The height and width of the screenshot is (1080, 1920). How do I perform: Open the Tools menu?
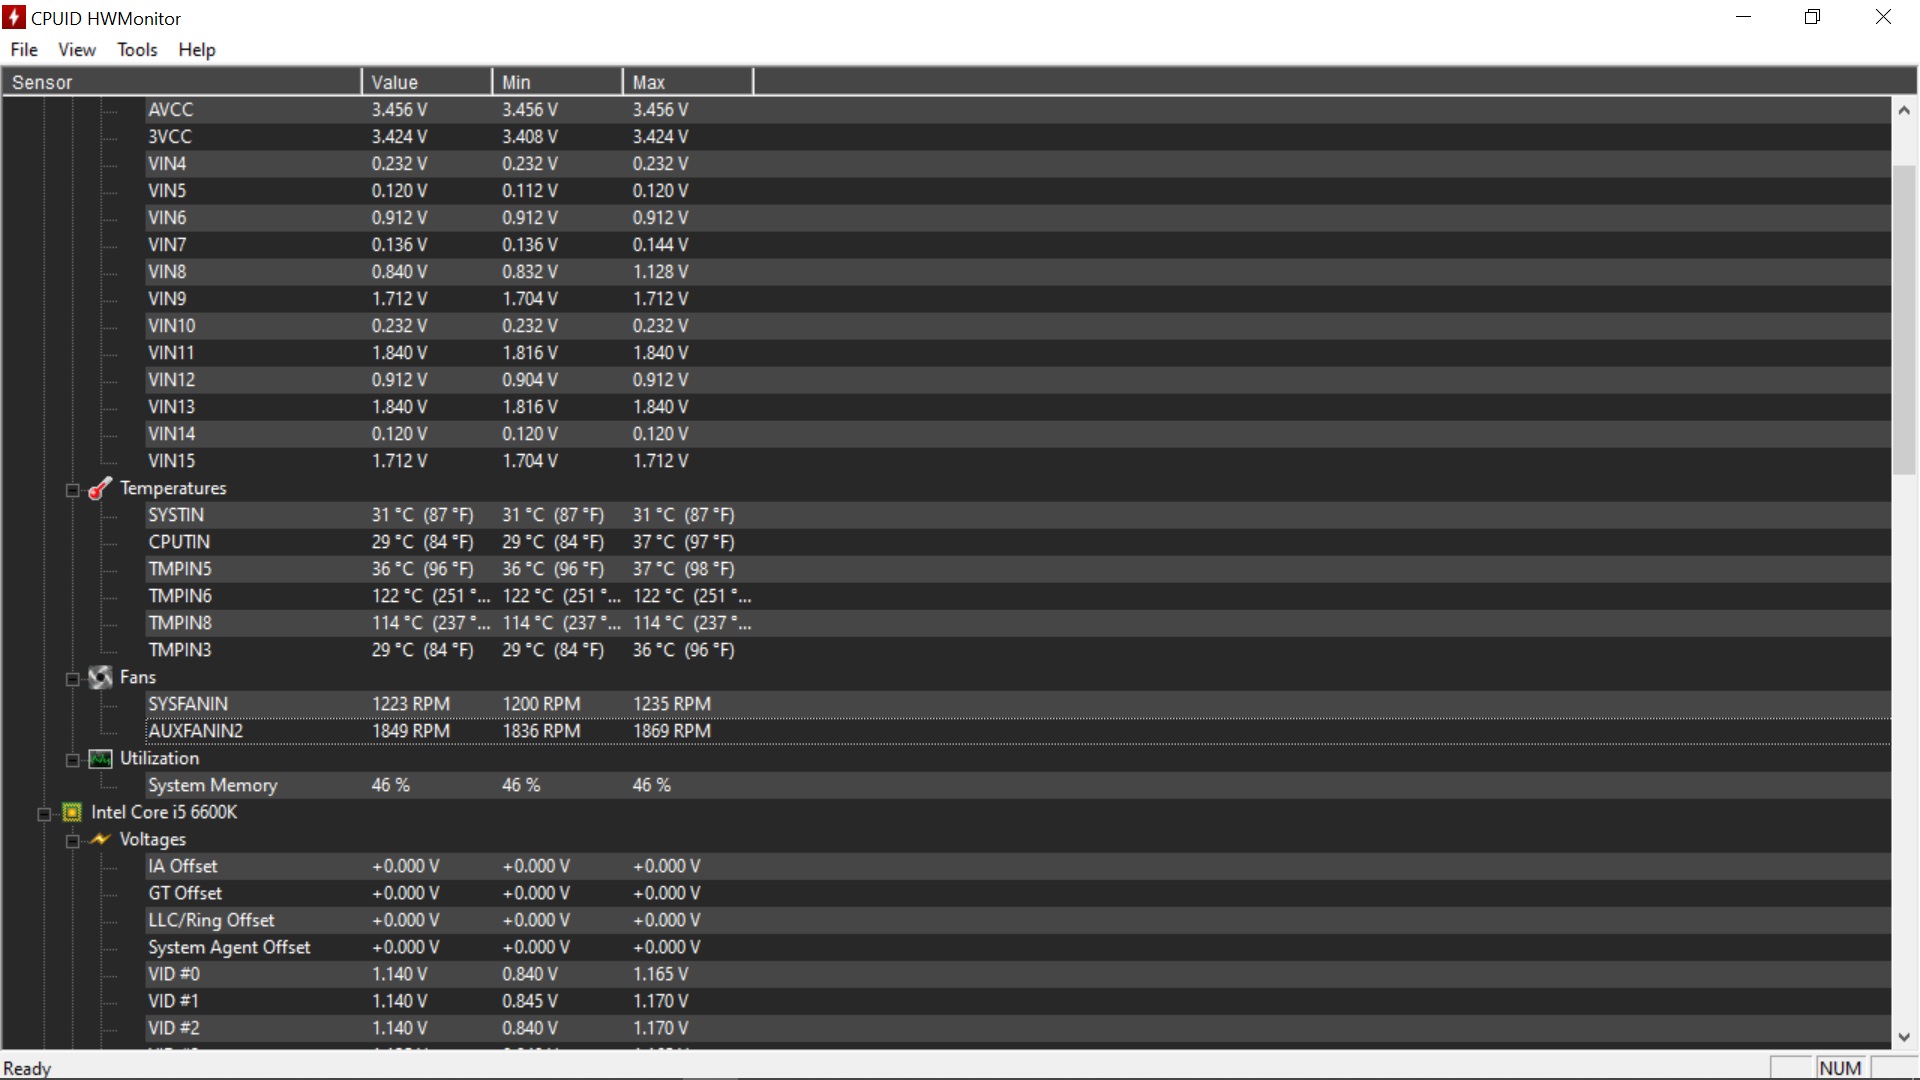click(137, 50)
